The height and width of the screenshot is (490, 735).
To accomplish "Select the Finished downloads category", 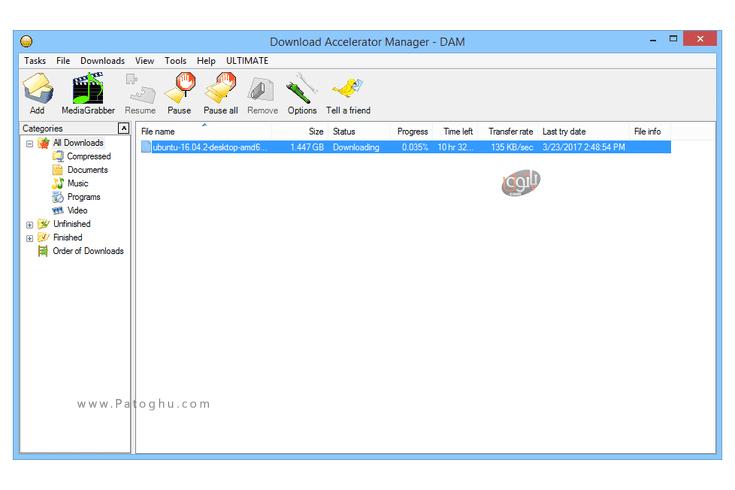I will [x=67, y=238].
